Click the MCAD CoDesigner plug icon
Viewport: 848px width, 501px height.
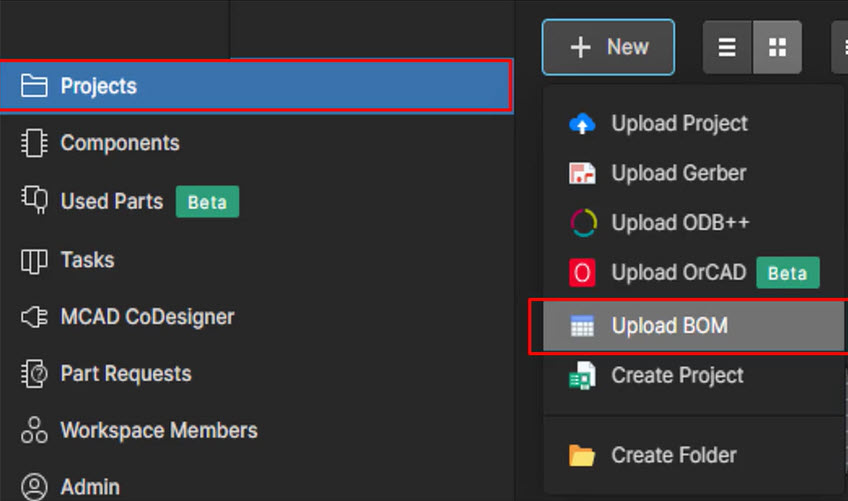tap(35, 317)
